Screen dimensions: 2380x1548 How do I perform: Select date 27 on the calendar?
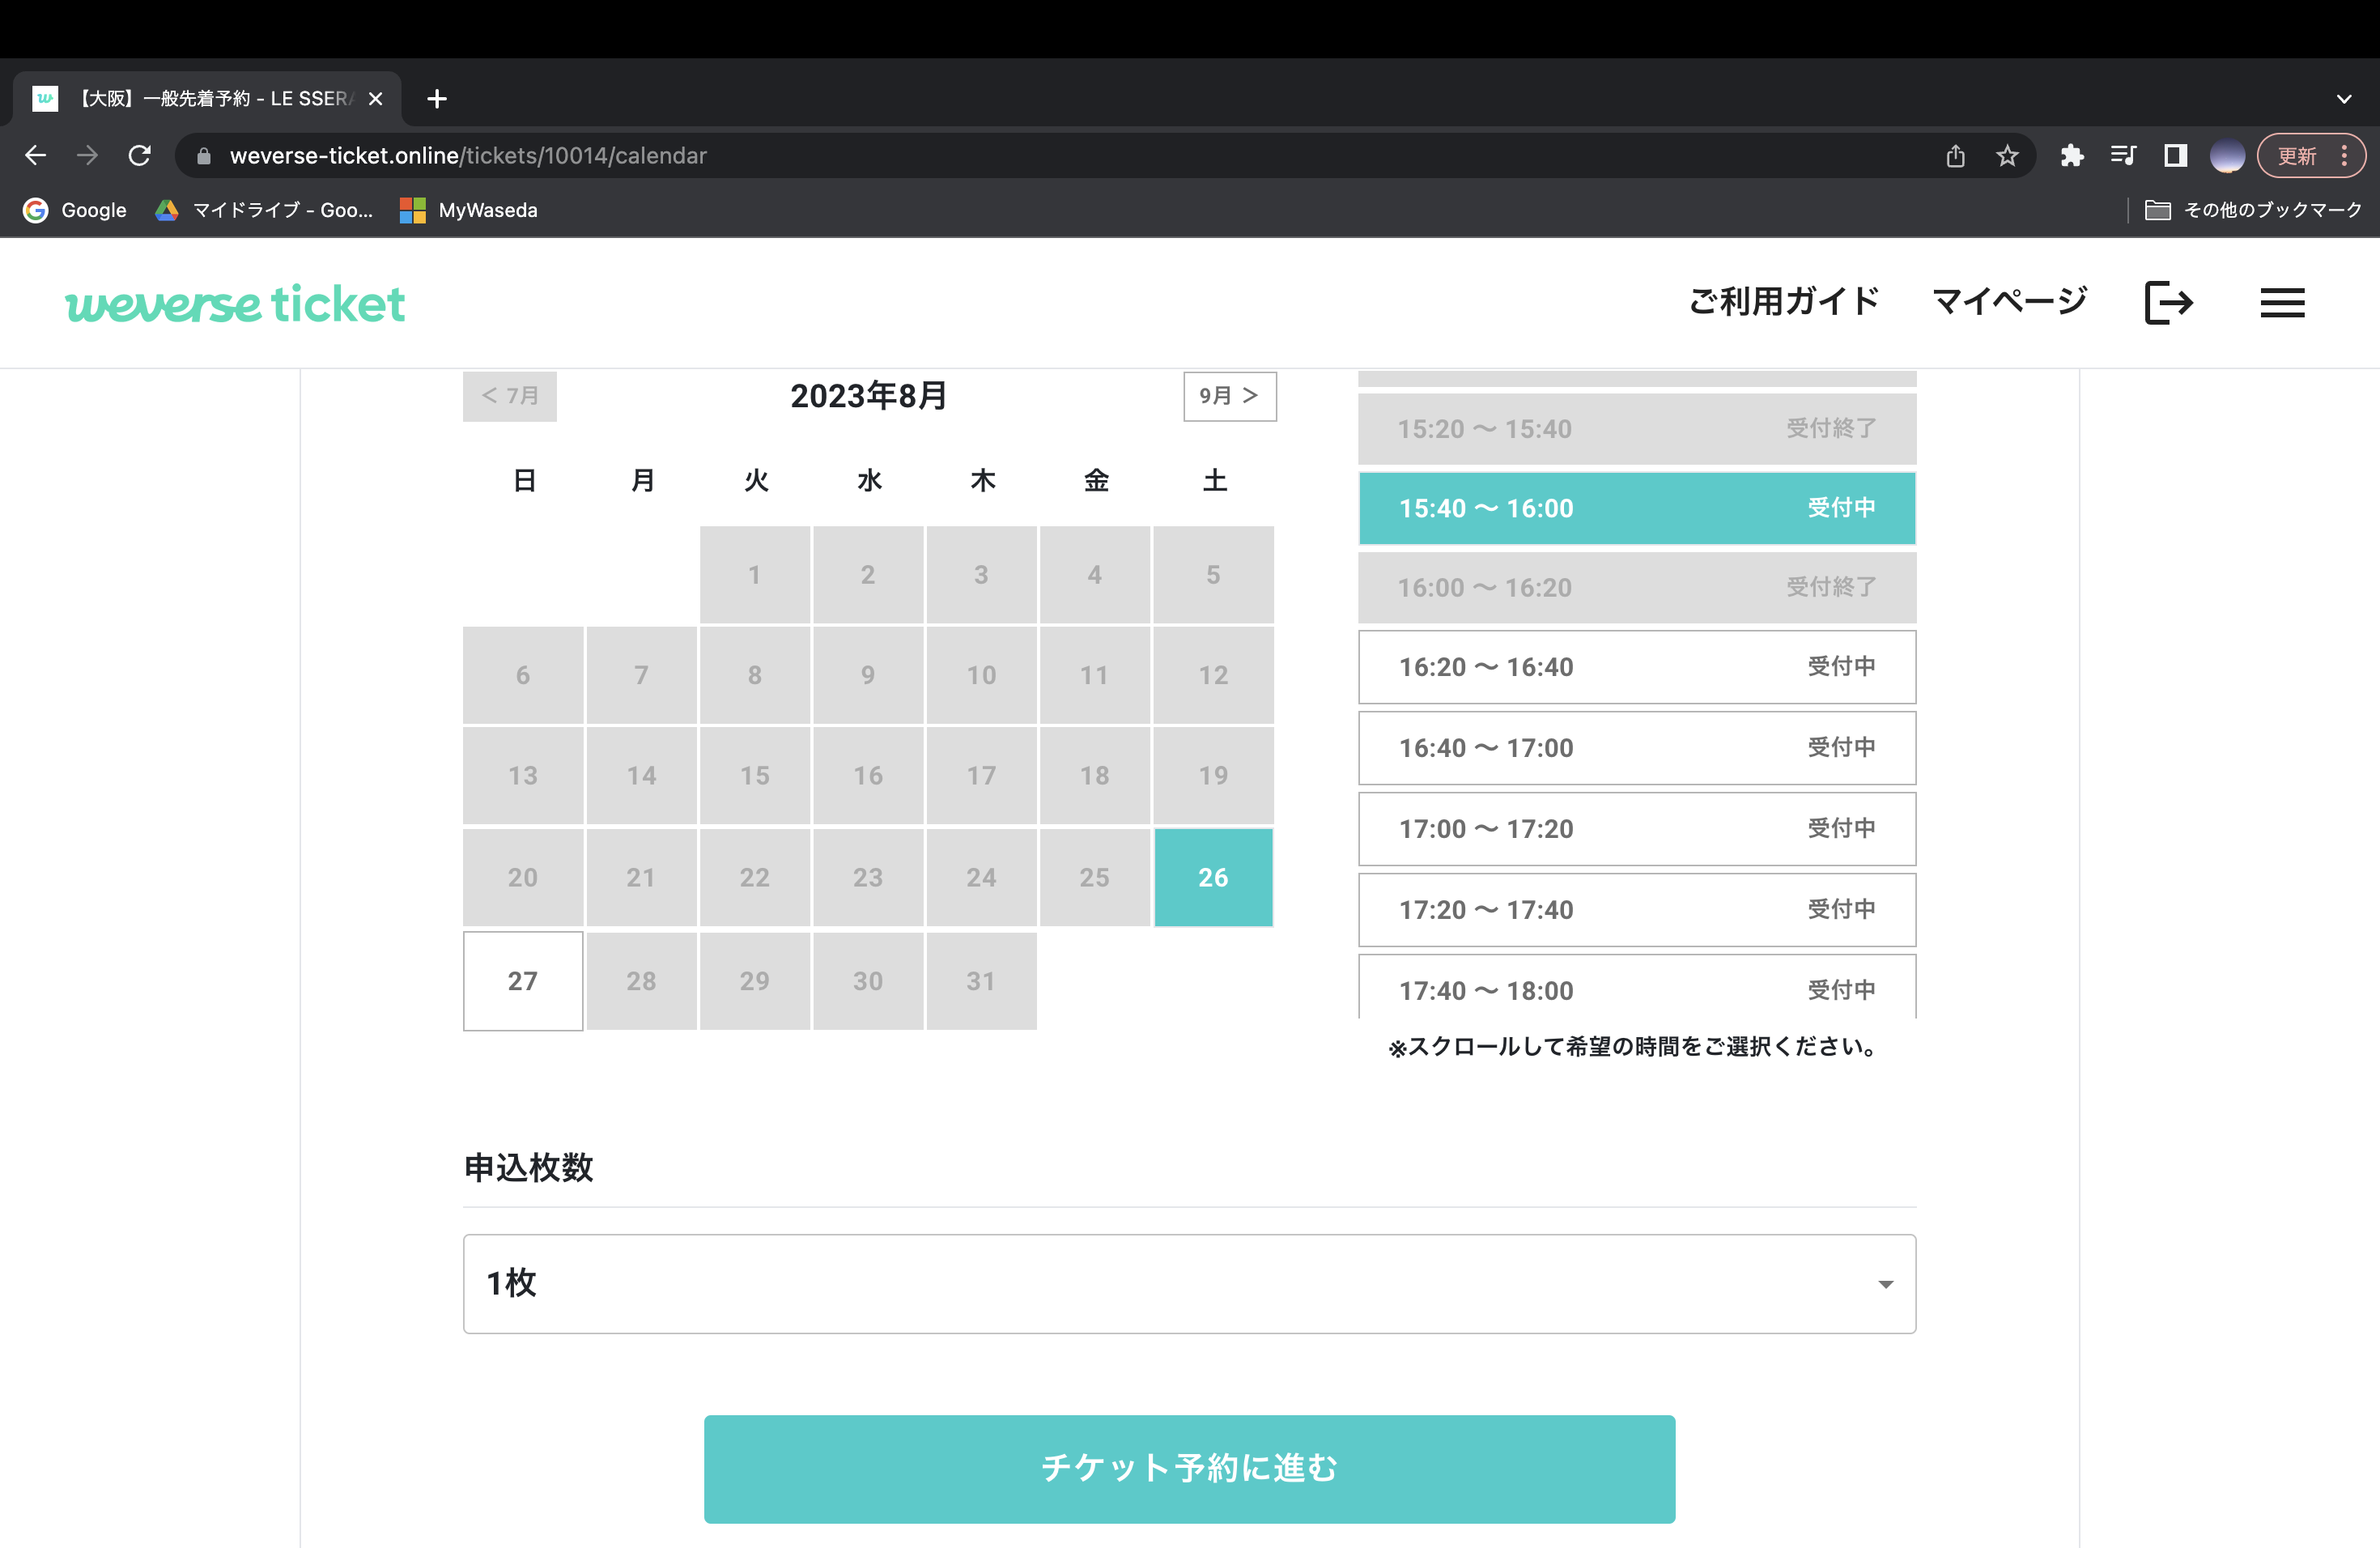[x=522, y=981]
